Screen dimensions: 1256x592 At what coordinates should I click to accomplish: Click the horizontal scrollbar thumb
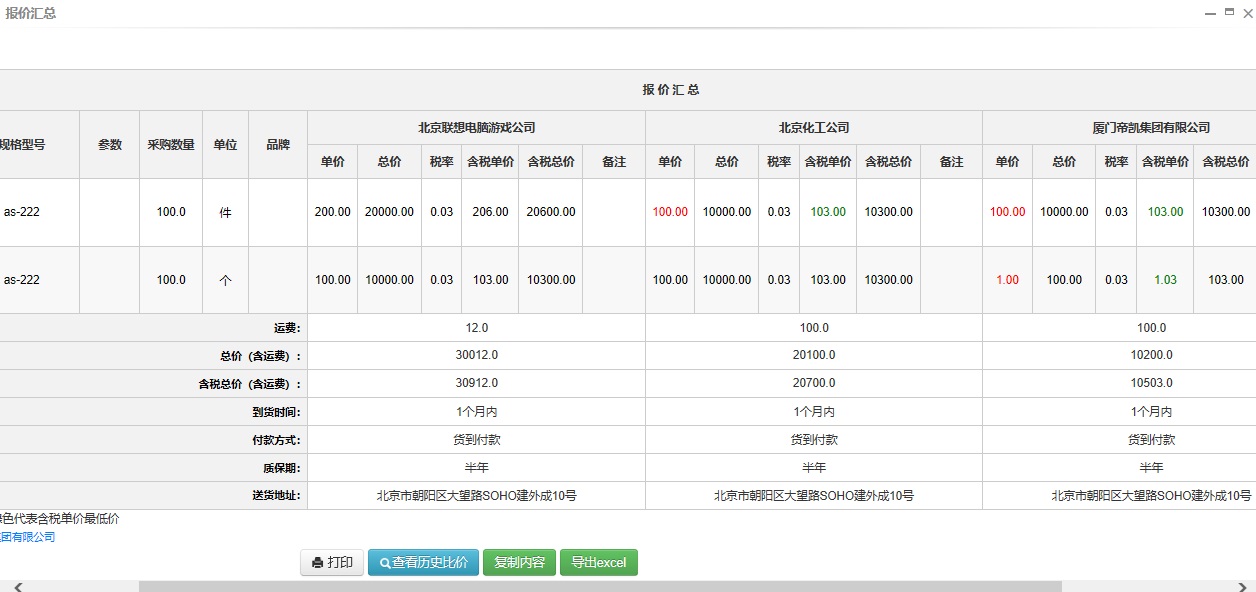click(600, 586)
